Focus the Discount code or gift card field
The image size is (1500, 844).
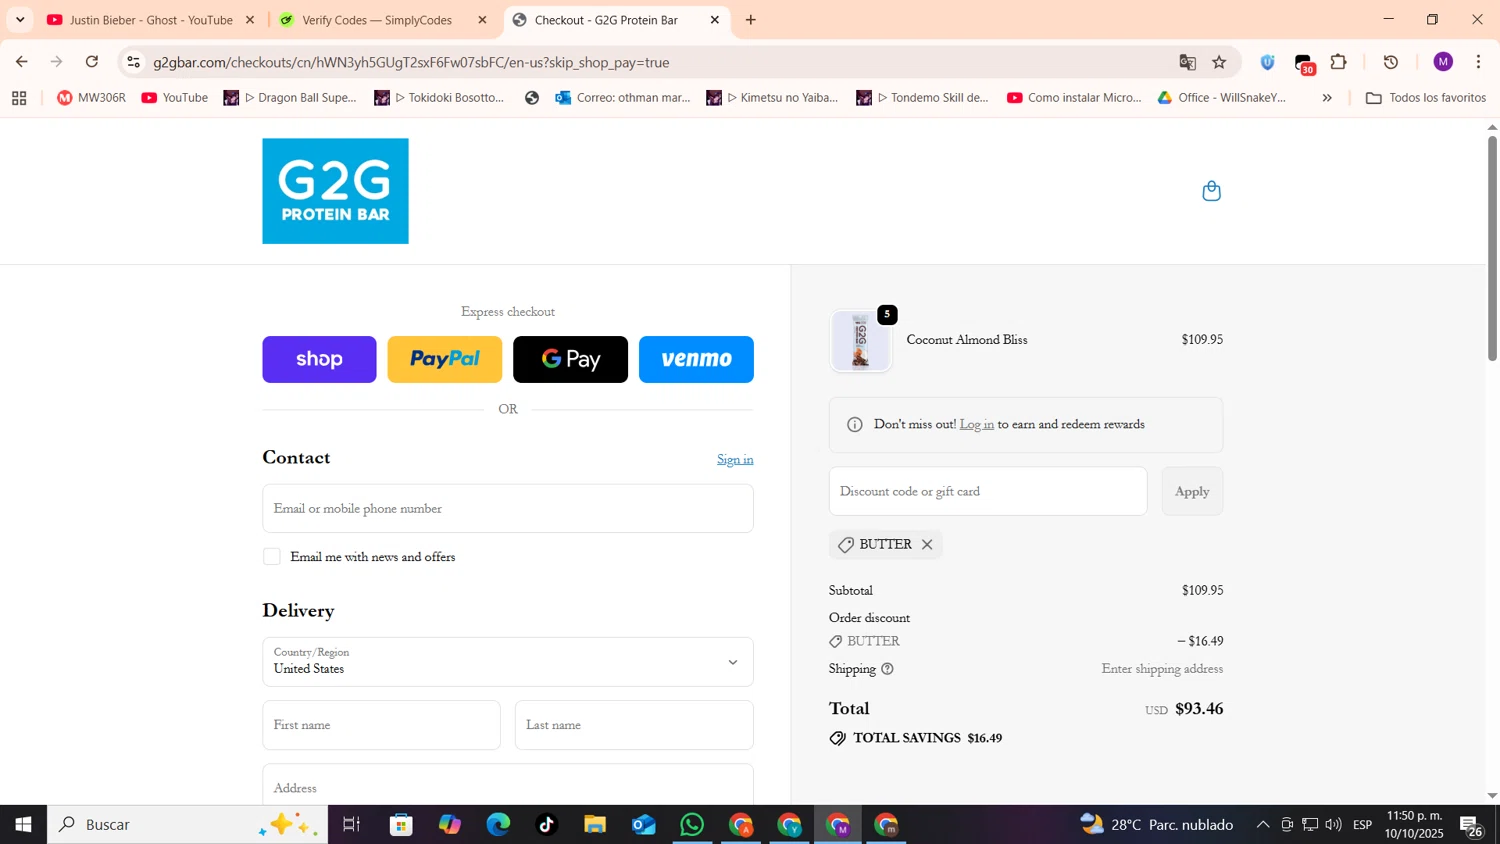pos(988,491)
